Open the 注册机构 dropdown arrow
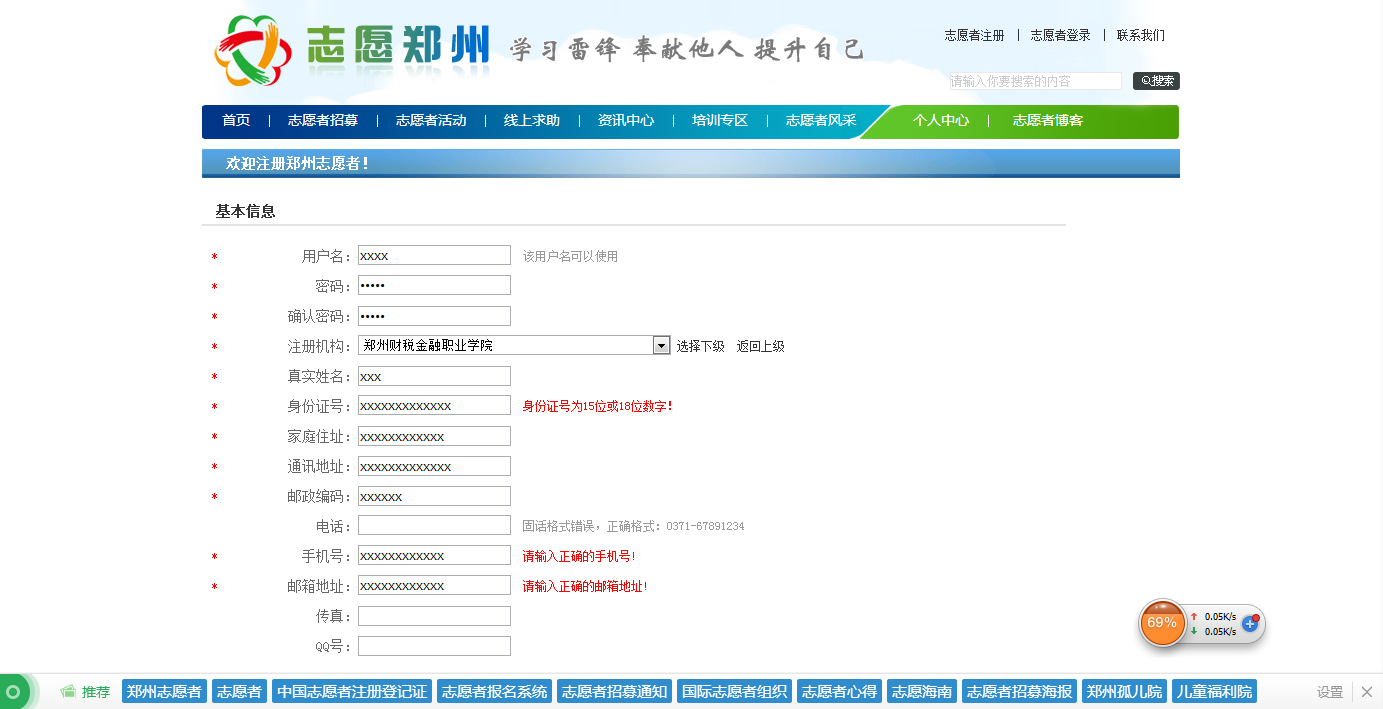The height and width of the screenshot is (709, 1383). point(661,346)
